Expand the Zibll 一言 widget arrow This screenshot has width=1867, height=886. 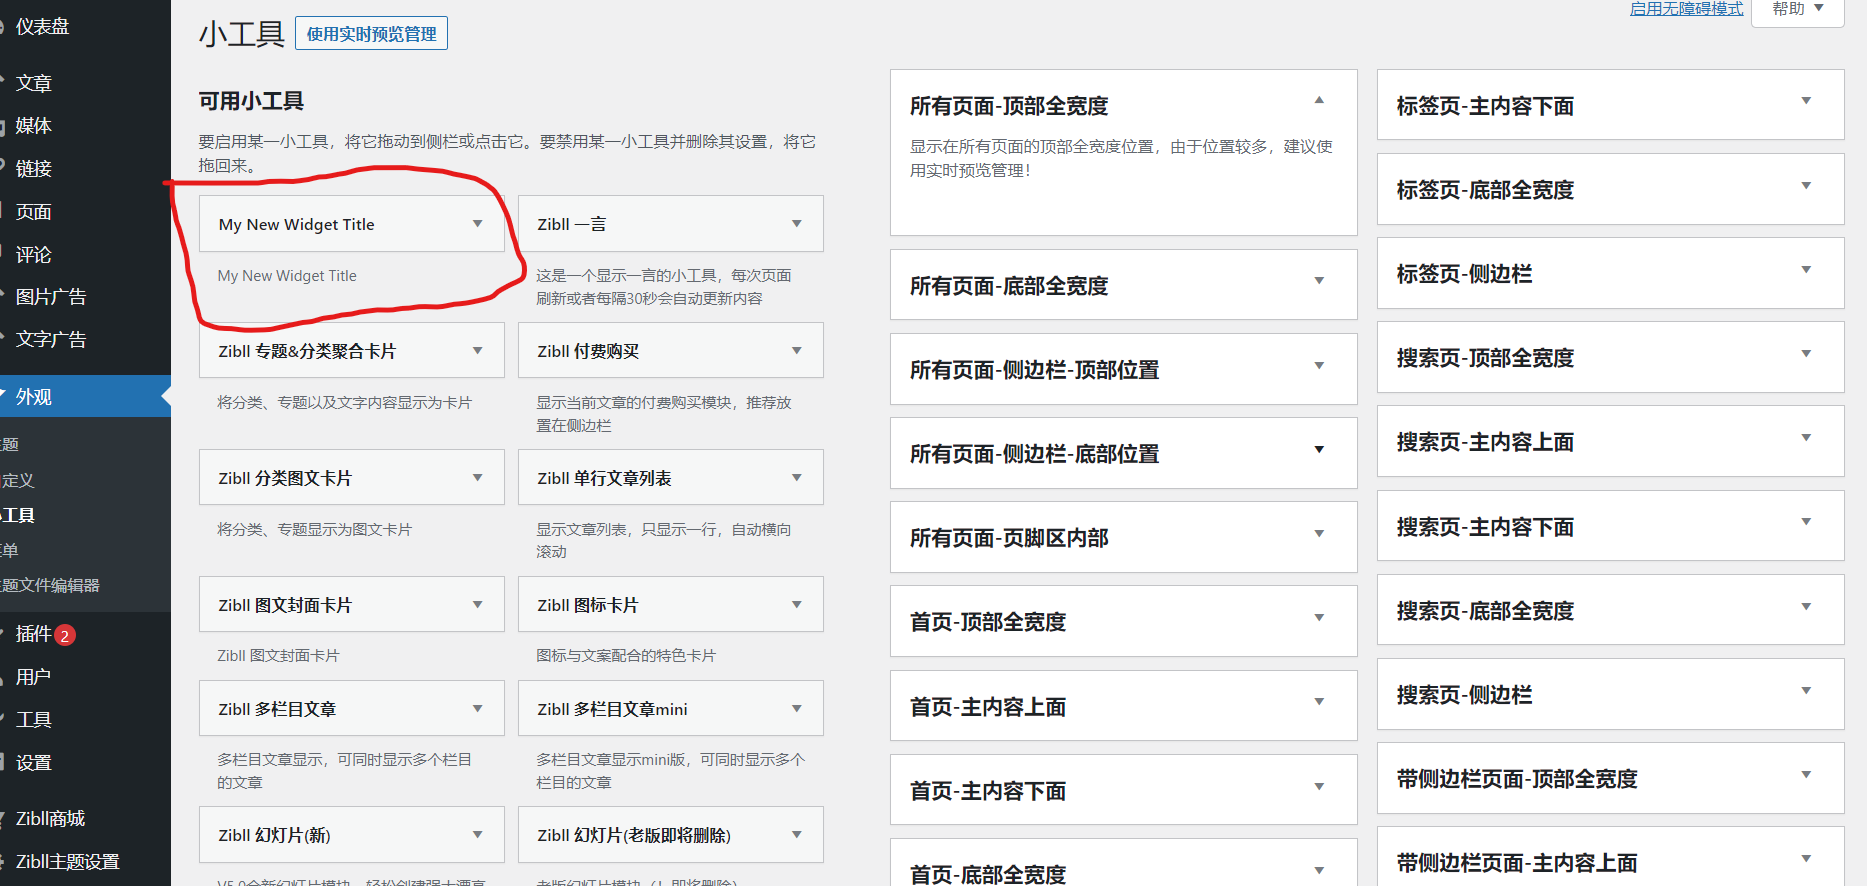click(797, 224)
